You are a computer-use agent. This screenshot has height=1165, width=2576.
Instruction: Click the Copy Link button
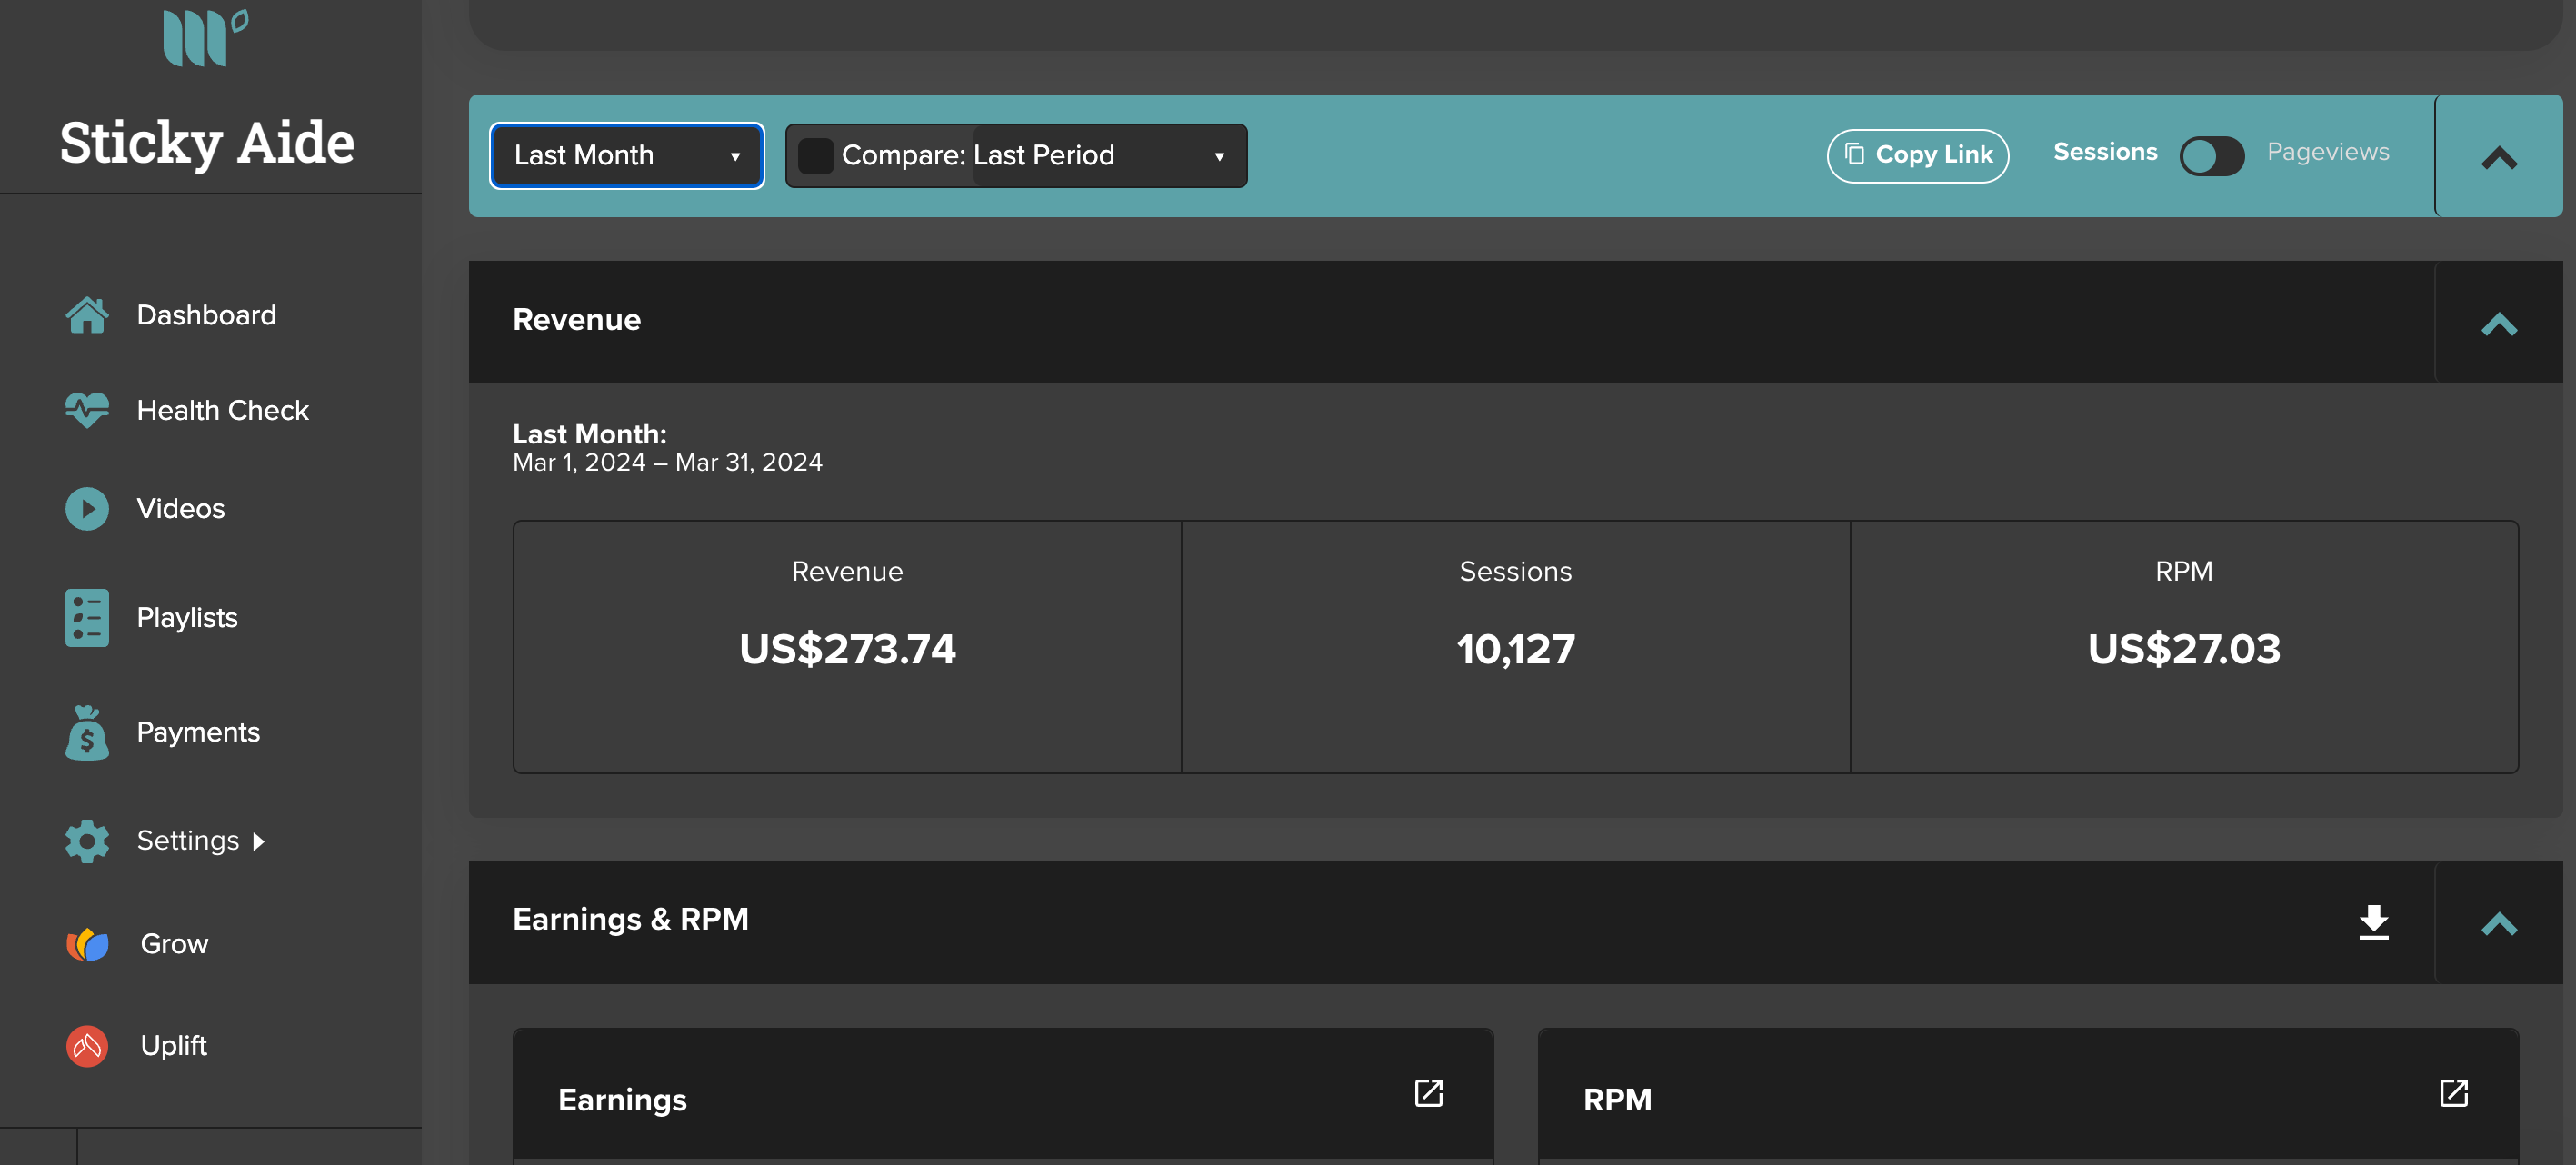(1917, 155)
